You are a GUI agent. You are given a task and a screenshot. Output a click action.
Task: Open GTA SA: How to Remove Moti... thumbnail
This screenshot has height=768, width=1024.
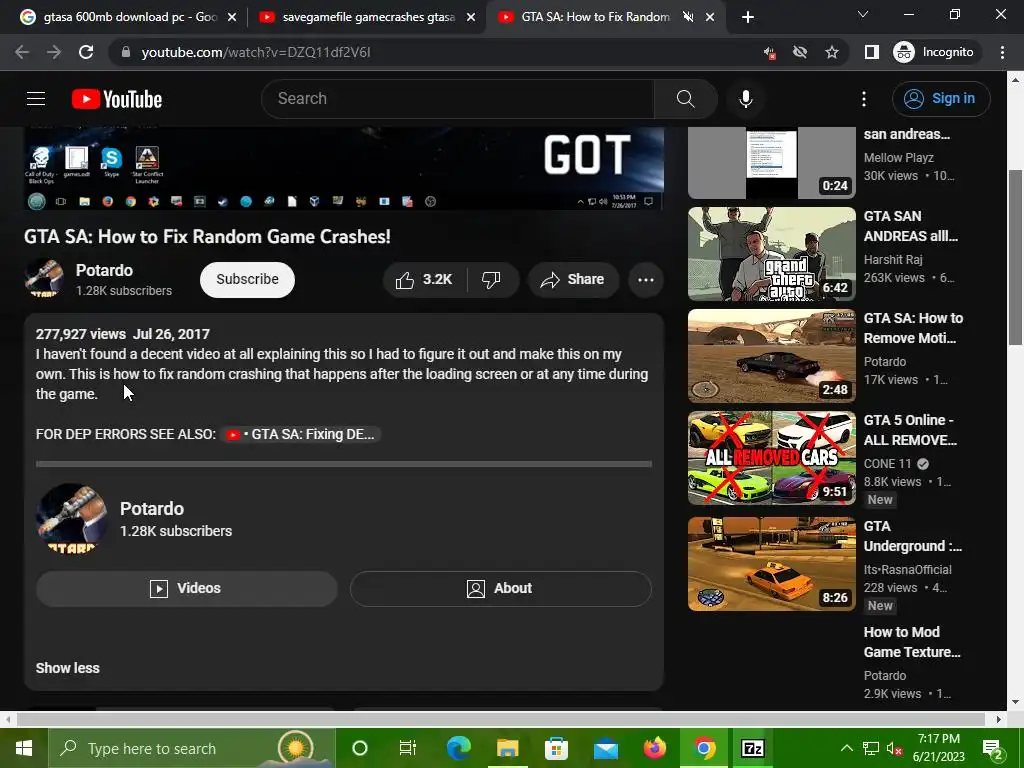pos(771,356)
